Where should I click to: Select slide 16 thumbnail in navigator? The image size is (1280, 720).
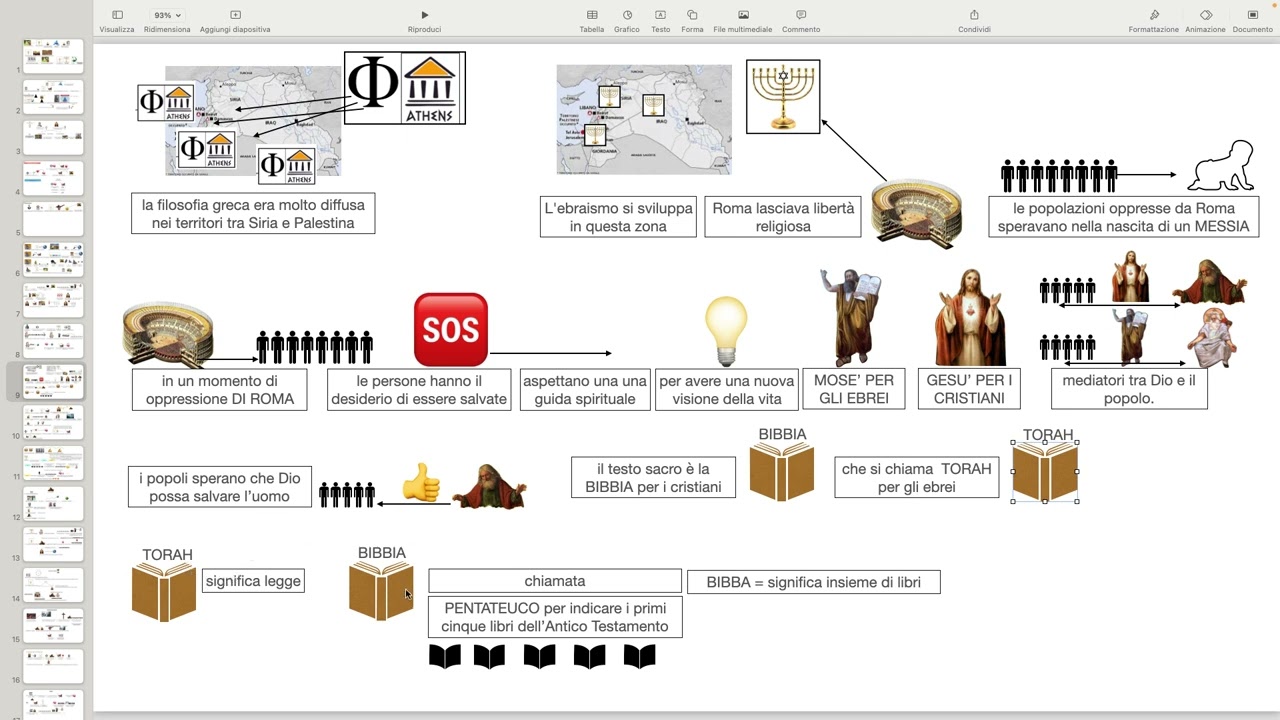pyautogui.click(x=53, y=666)
